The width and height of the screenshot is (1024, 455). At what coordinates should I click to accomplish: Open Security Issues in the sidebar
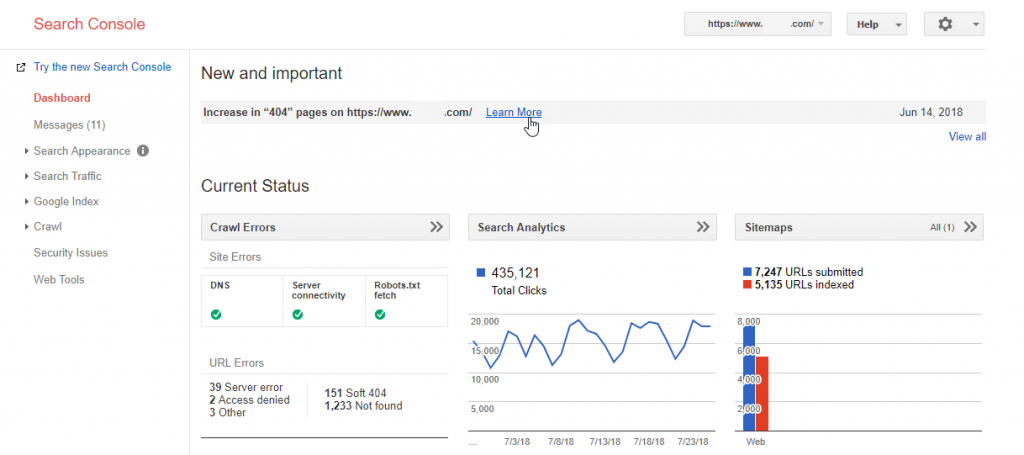[71, 253]
